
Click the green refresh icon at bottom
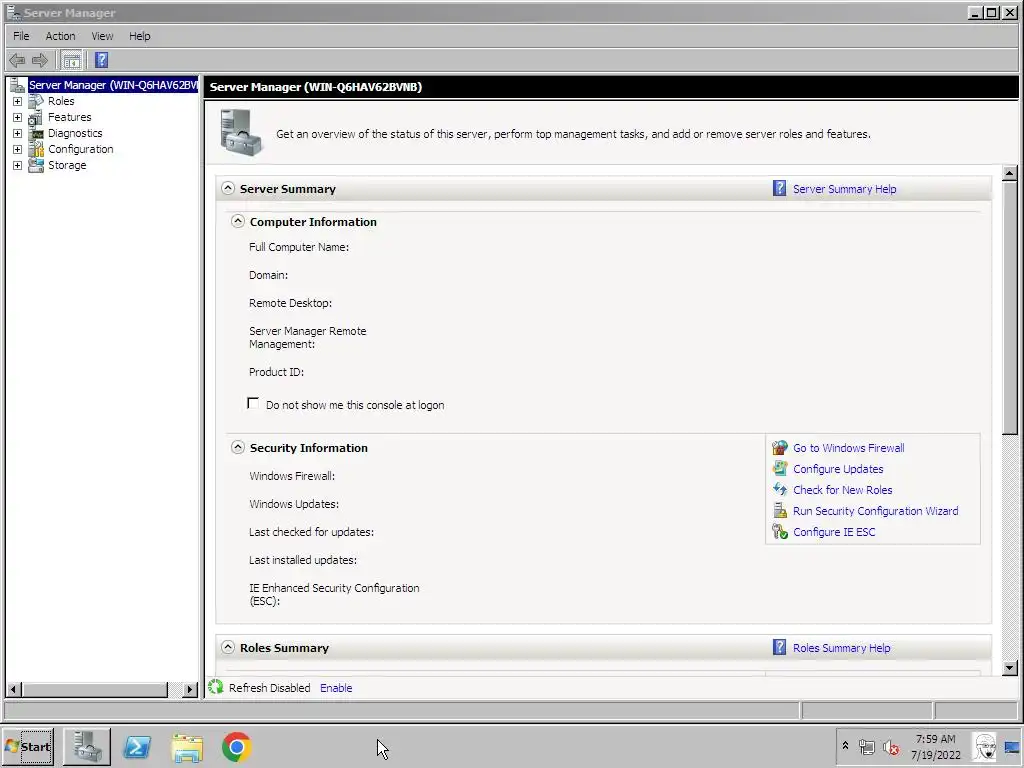[x=216, y=687]
